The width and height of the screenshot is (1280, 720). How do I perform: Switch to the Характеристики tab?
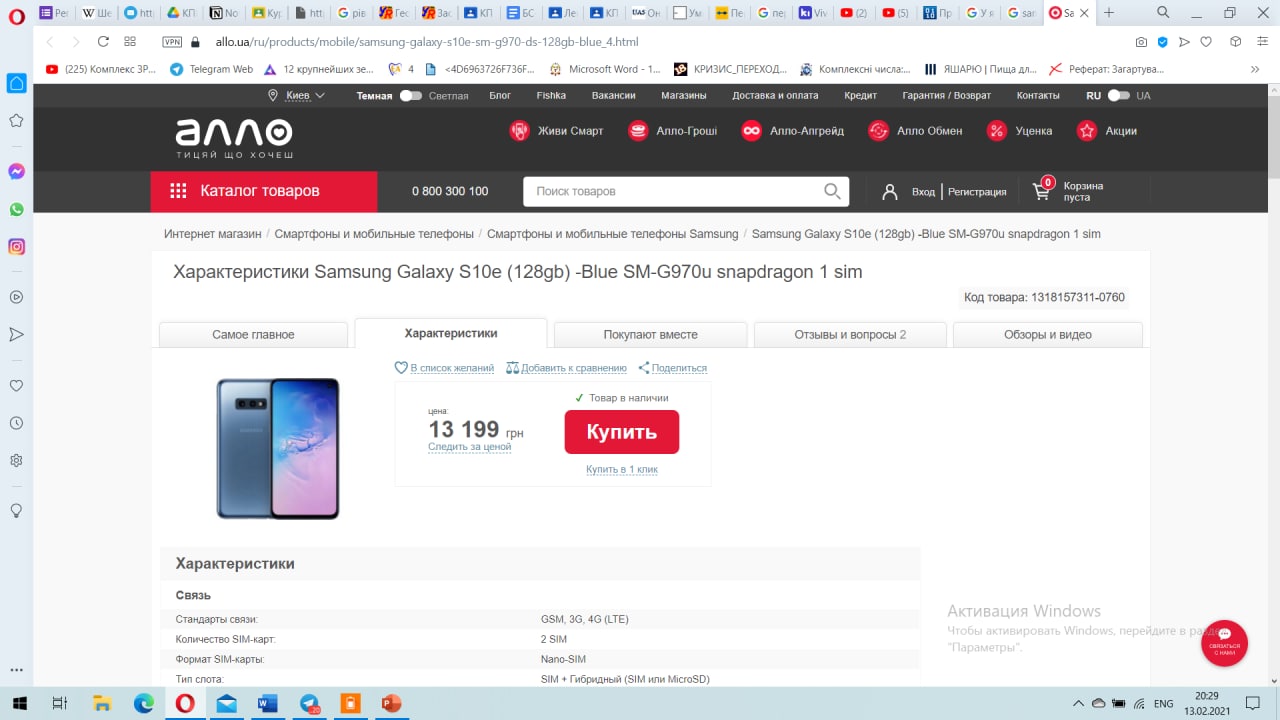[451, 333]
